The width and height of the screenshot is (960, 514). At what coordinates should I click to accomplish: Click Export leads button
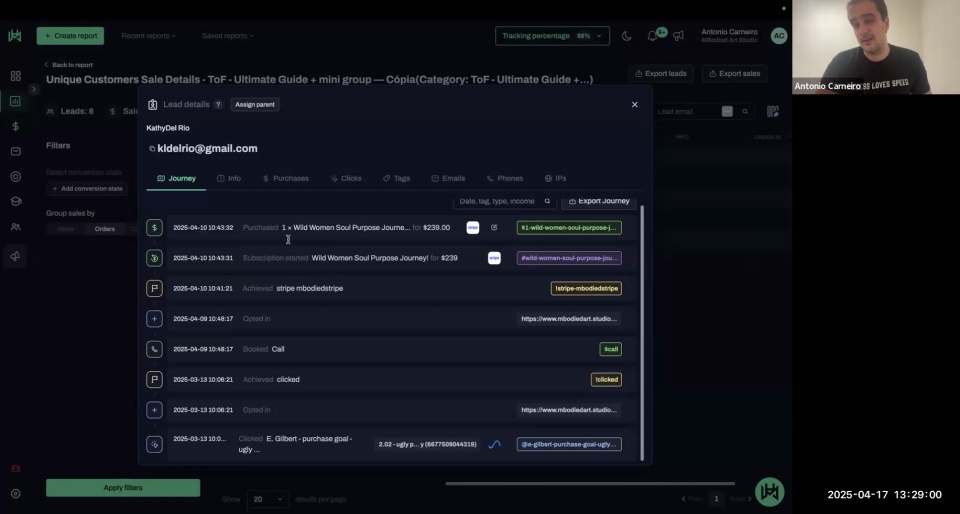[661, 73]
